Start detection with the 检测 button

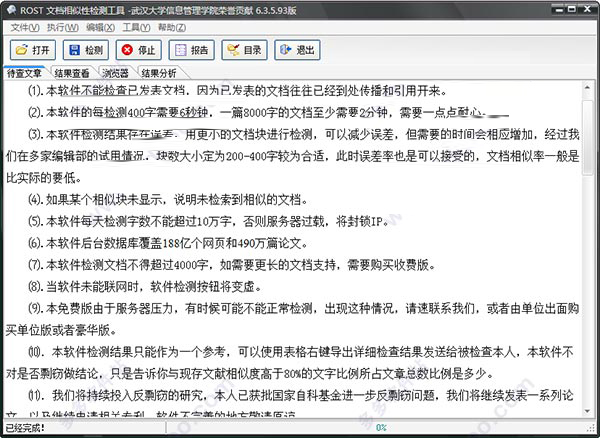(86, 50)
